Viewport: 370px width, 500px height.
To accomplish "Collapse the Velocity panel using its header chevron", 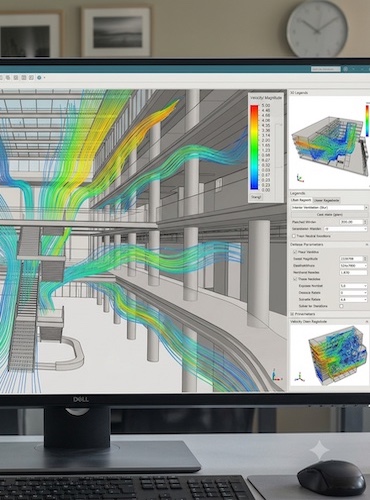I will [366, 322].
